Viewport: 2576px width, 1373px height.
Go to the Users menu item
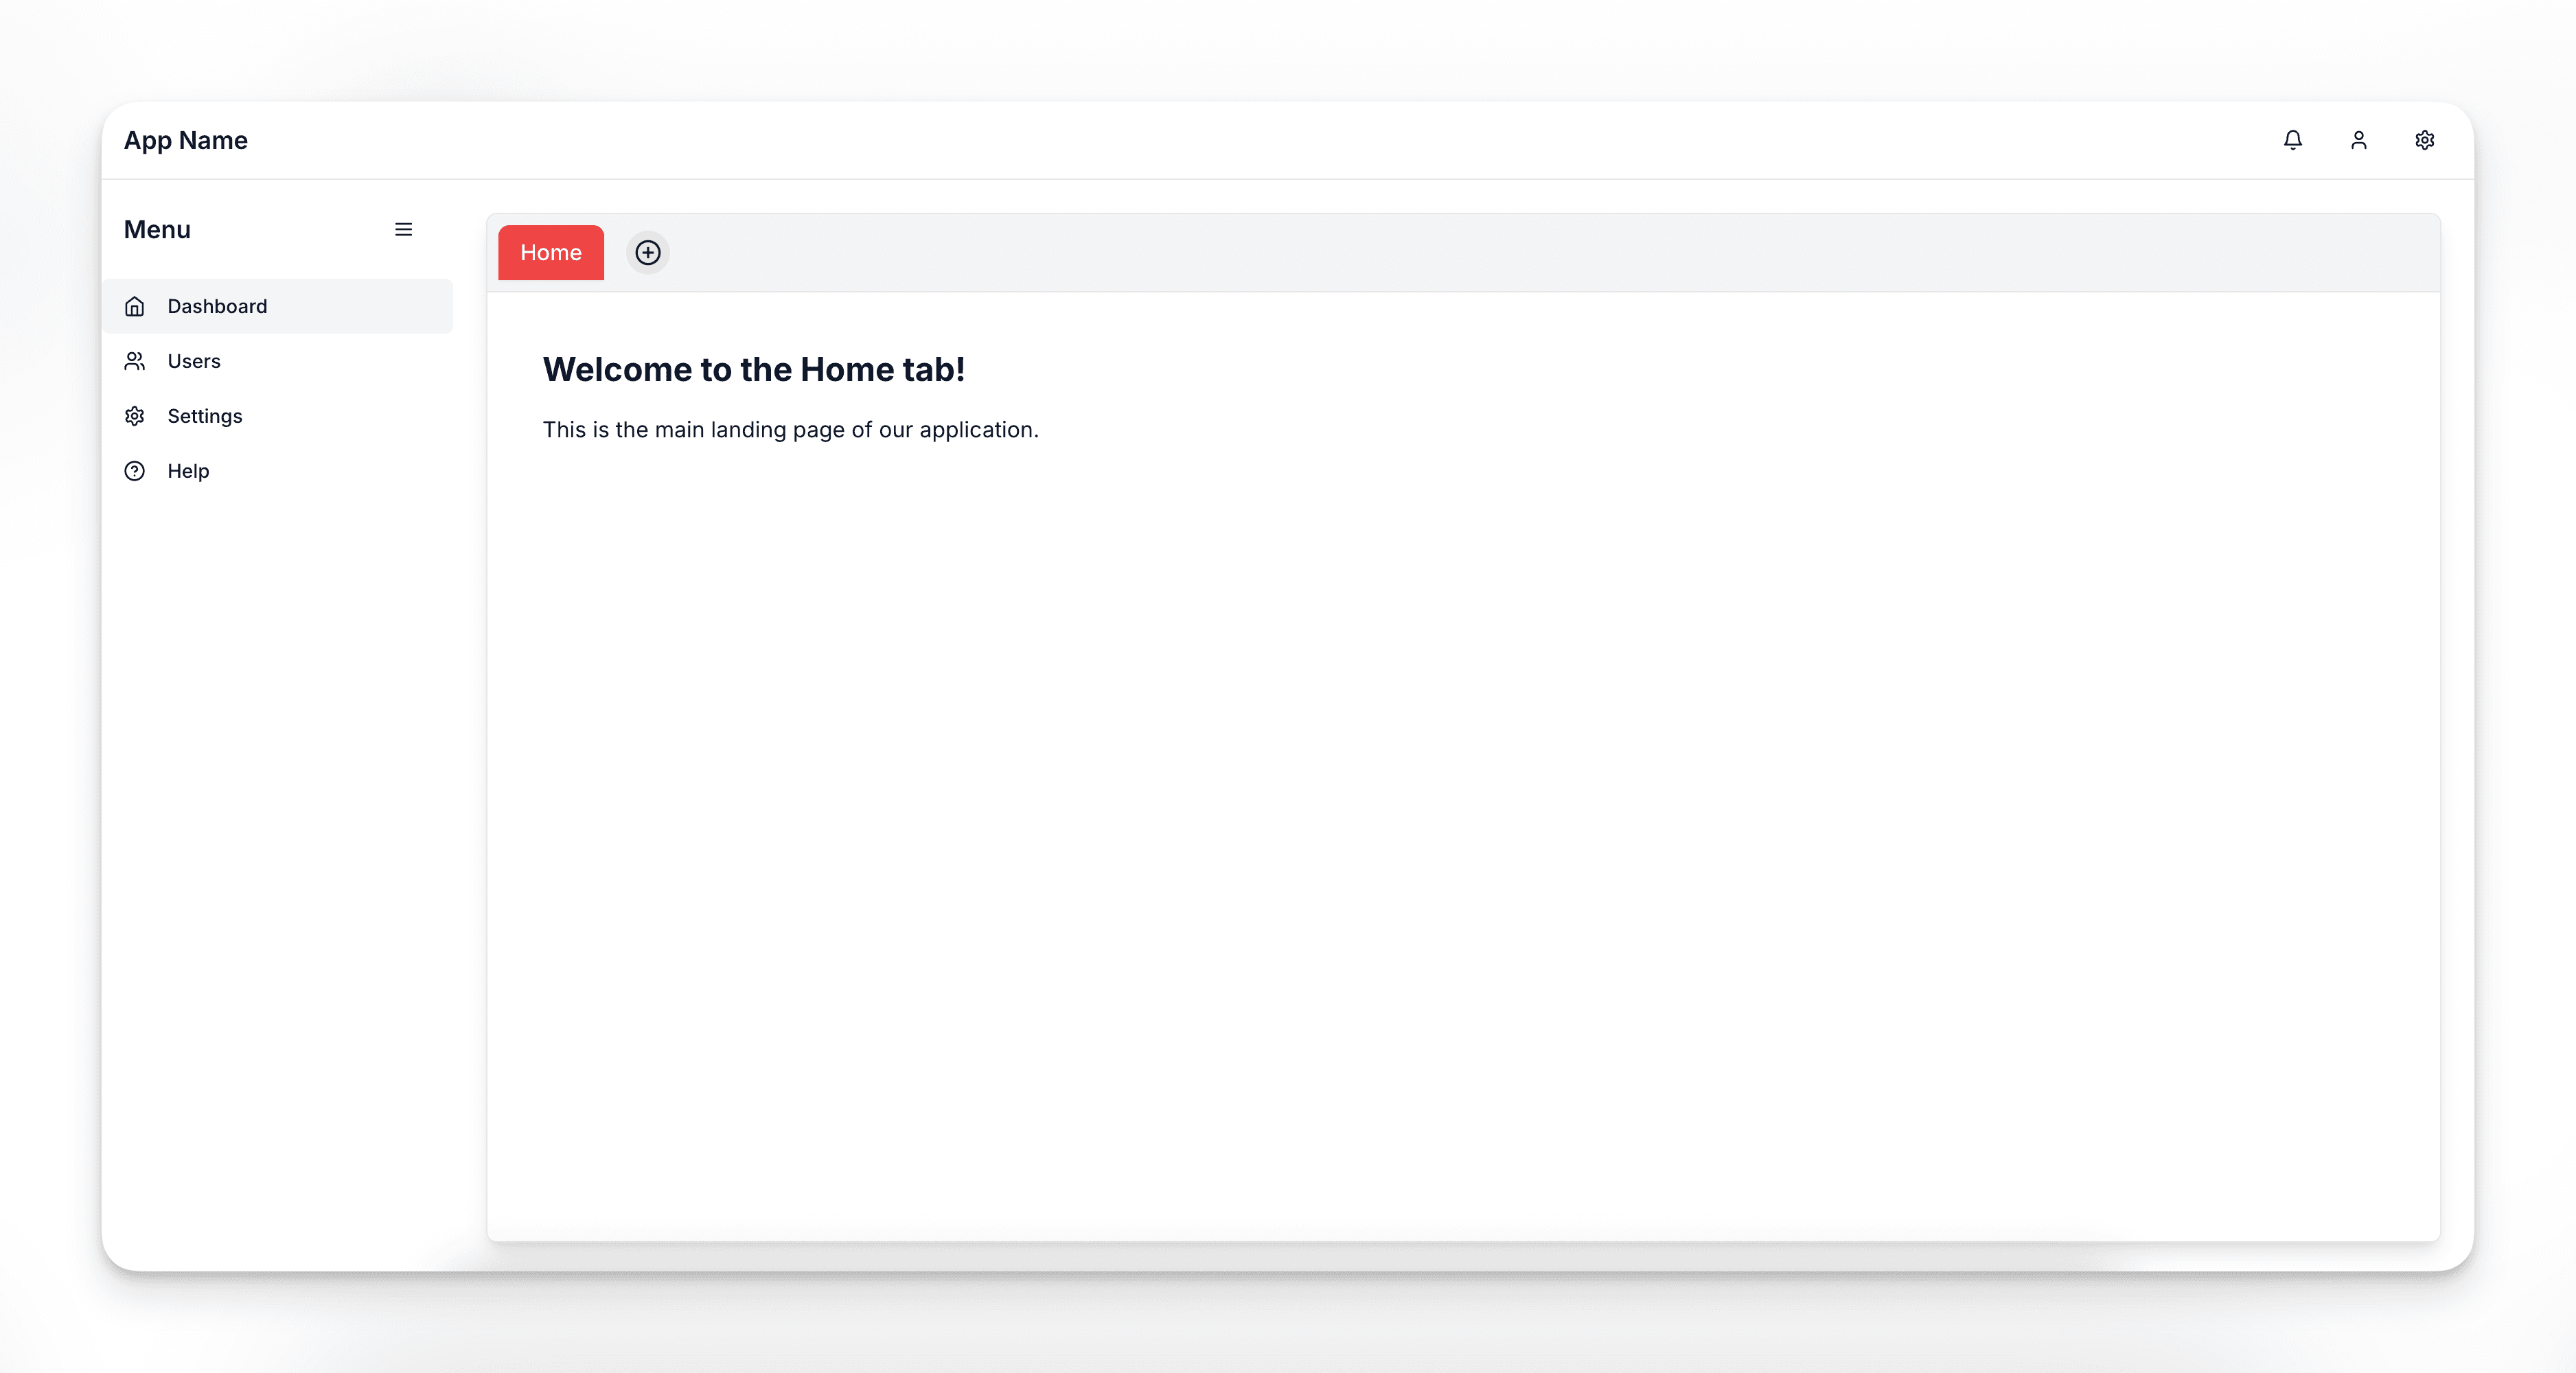coord(194,361)
